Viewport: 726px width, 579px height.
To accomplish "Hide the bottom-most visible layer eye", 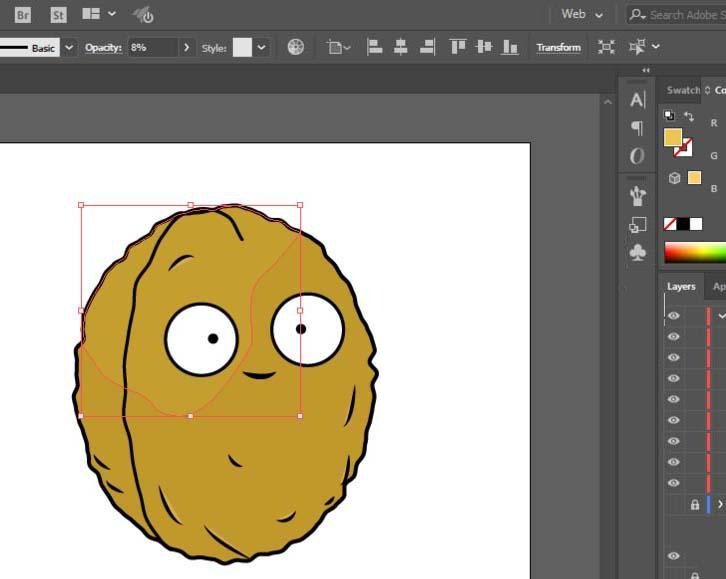I will coord(673,556).
